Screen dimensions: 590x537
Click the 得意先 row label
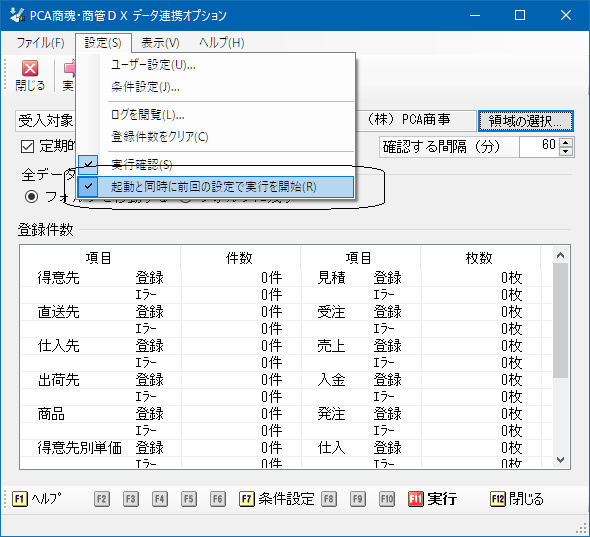(x=58, y=278)
